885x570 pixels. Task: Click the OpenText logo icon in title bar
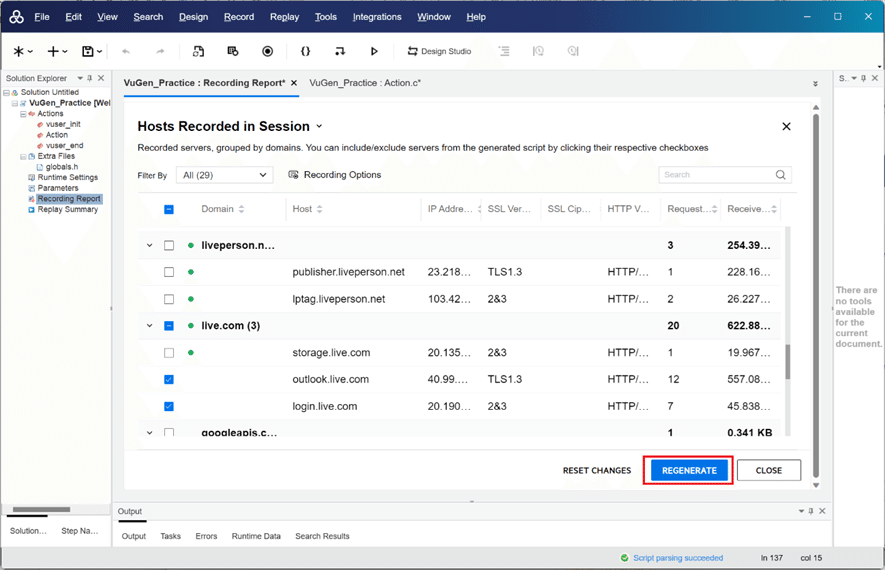(16, 17)
